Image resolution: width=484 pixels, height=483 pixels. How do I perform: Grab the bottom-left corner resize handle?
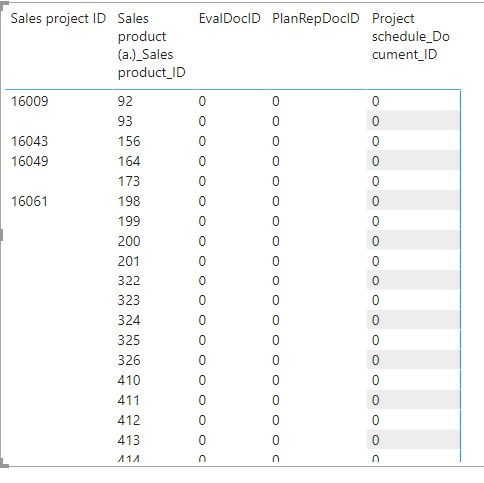4,463
